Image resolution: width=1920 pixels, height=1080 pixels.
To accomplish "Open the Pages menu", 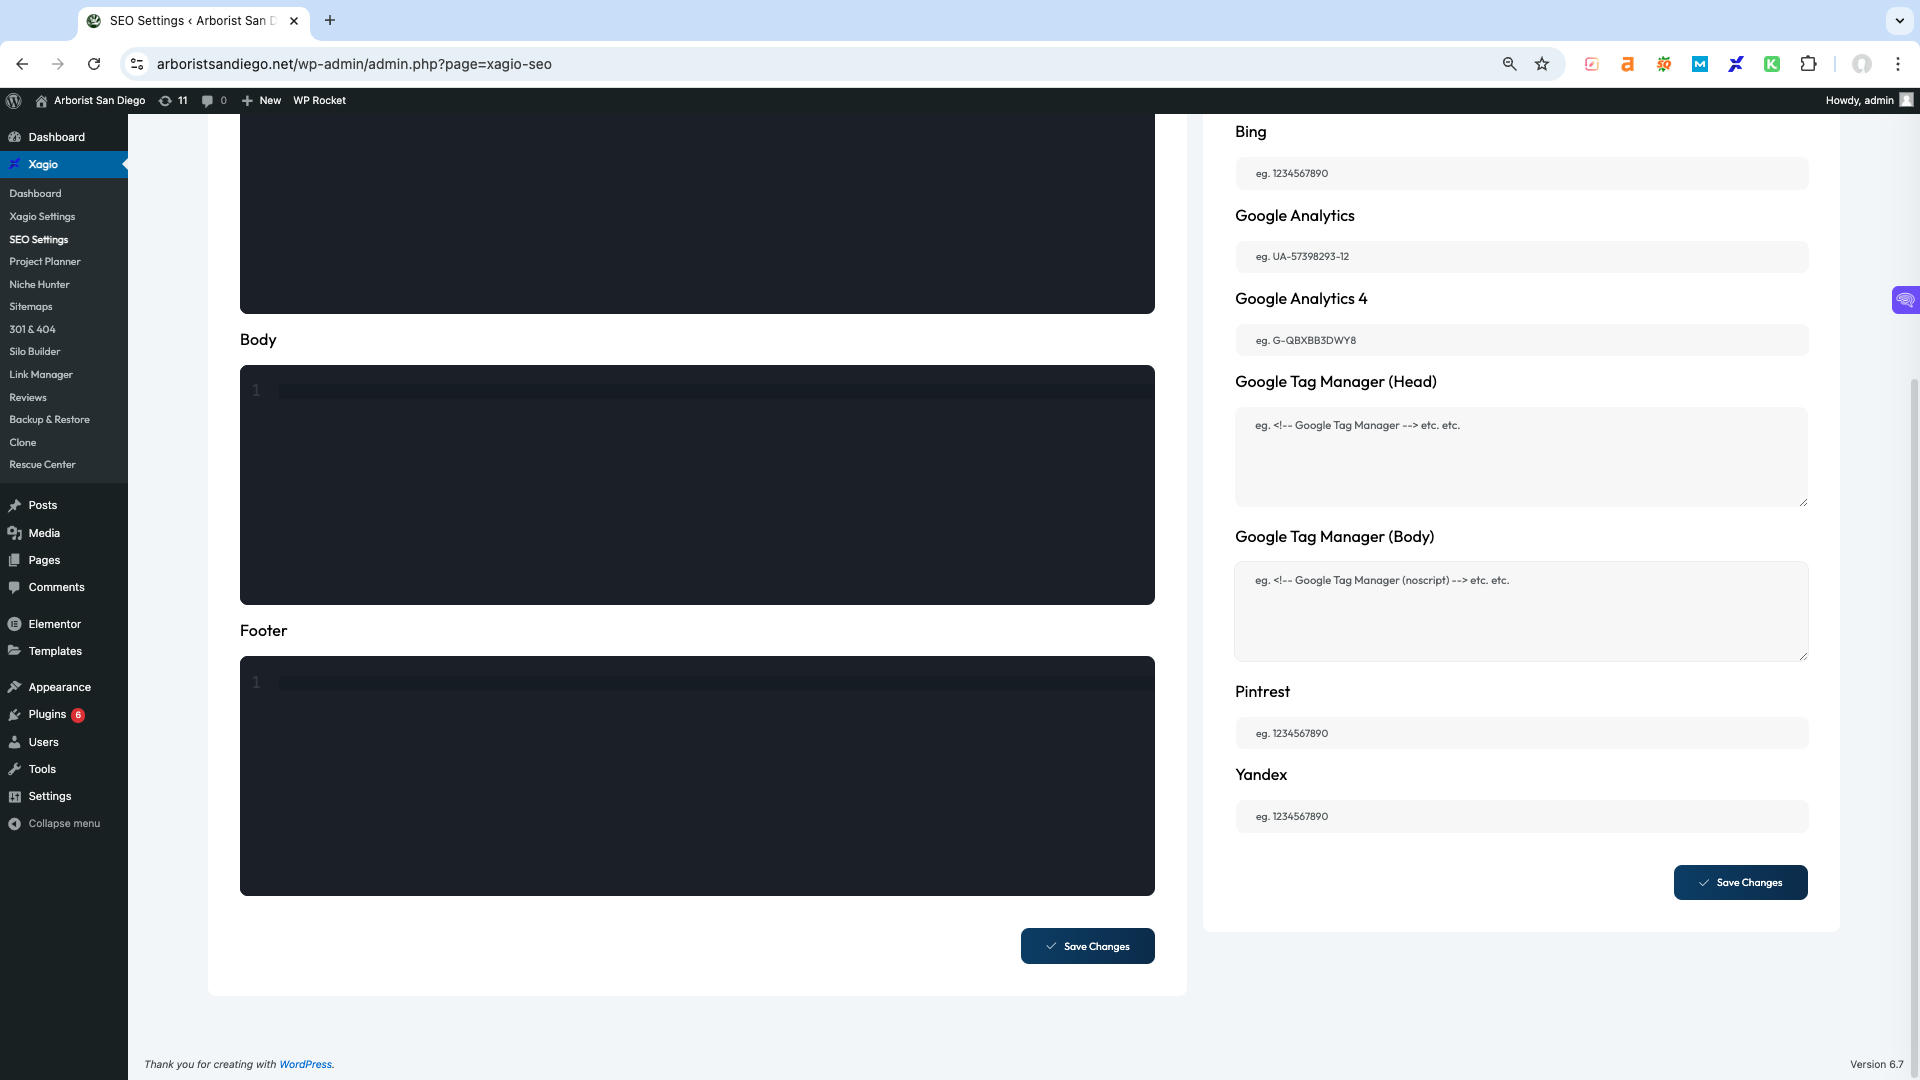I will 44,560.
